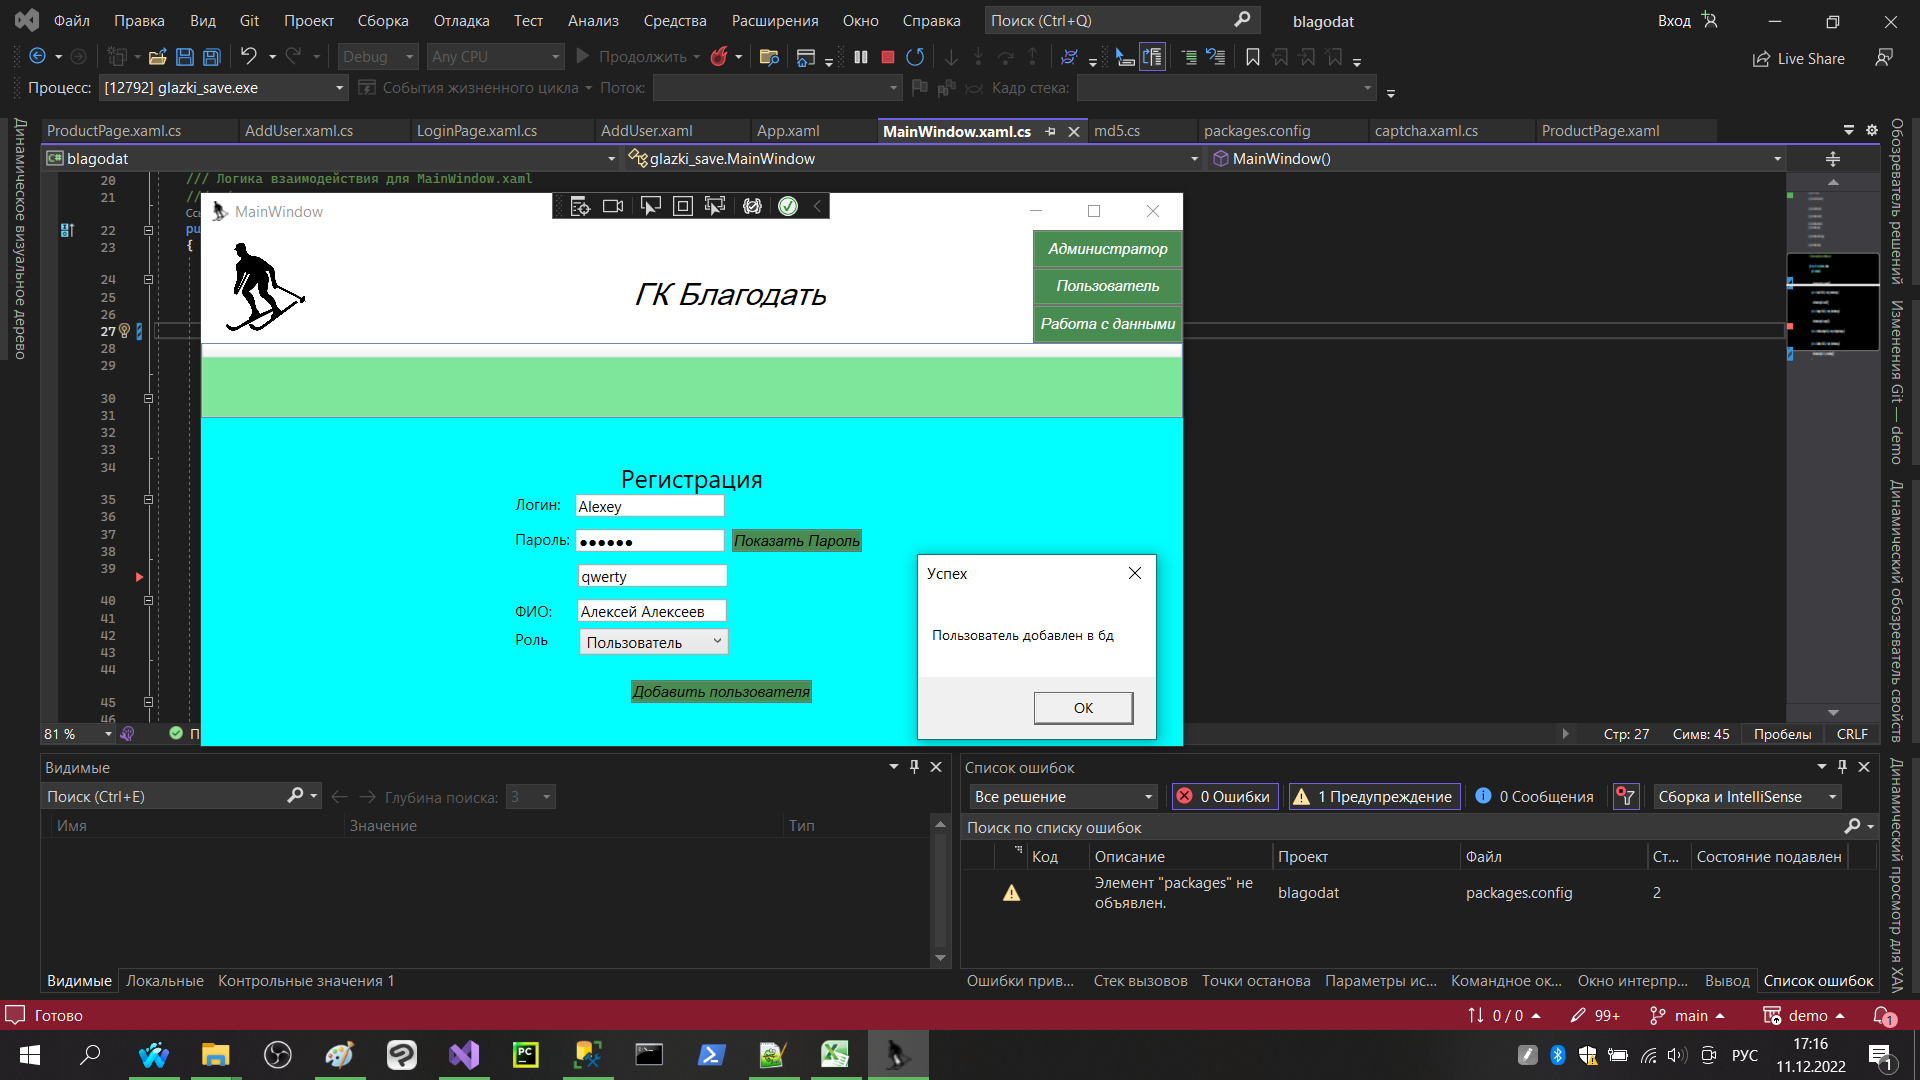
Task: Click the Логин input field containing Alexey
Action: [x=649, y=506]
